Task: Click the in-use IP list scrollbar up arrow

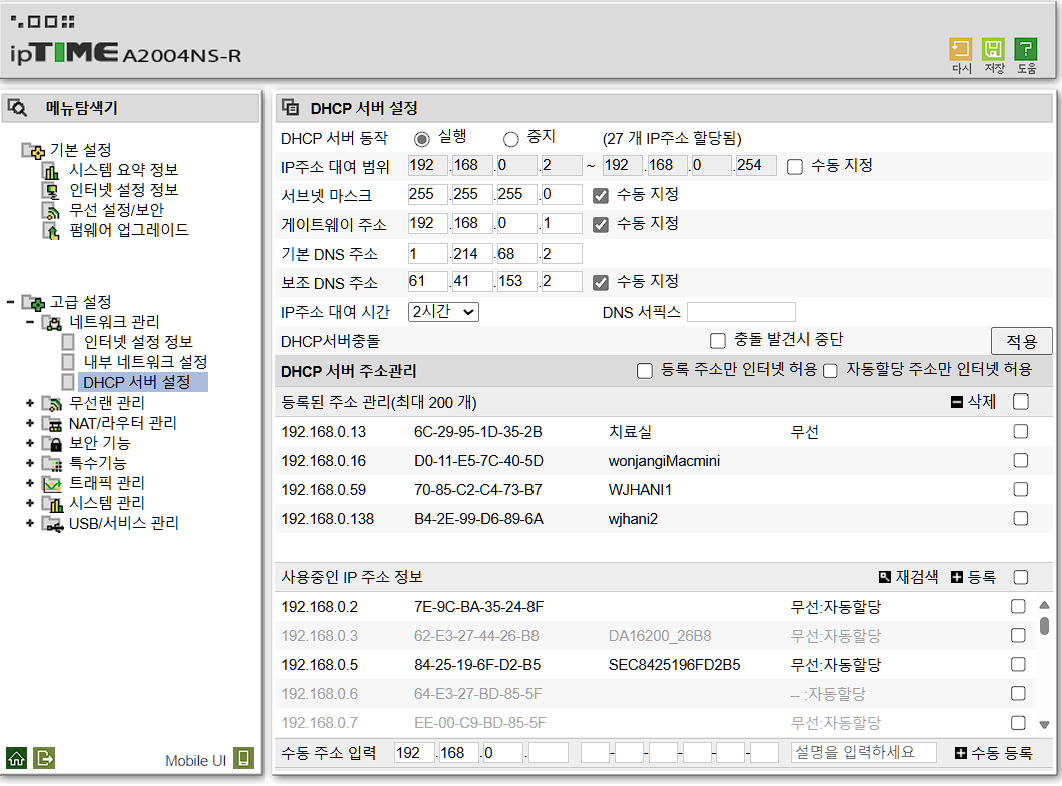Action: pos(1044,605)
